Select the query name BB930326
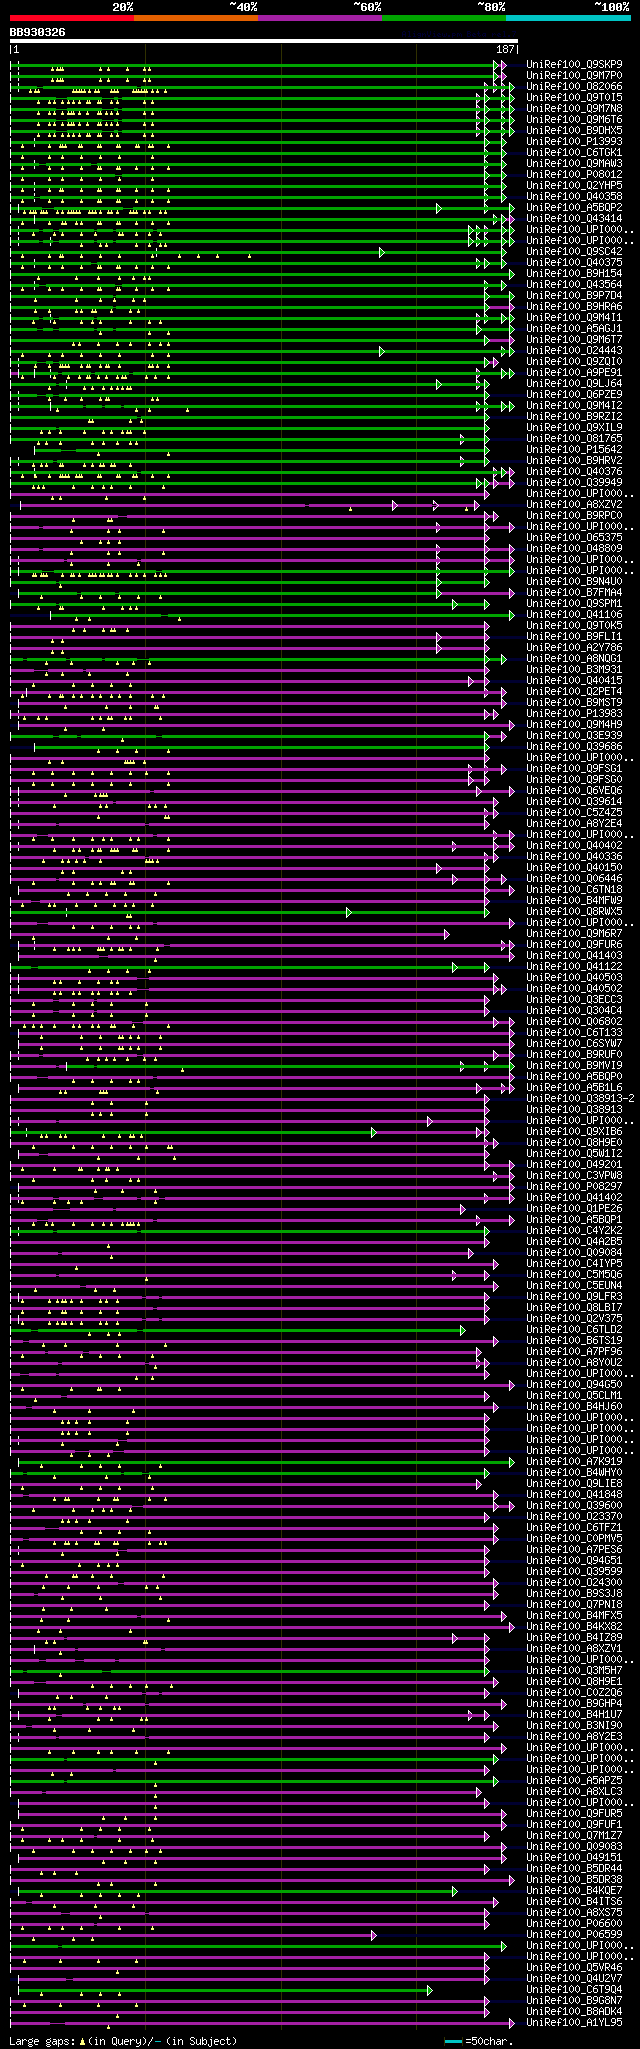This screenshot has width=640, height=2049. pyautogui.click(x=38, y=32)
